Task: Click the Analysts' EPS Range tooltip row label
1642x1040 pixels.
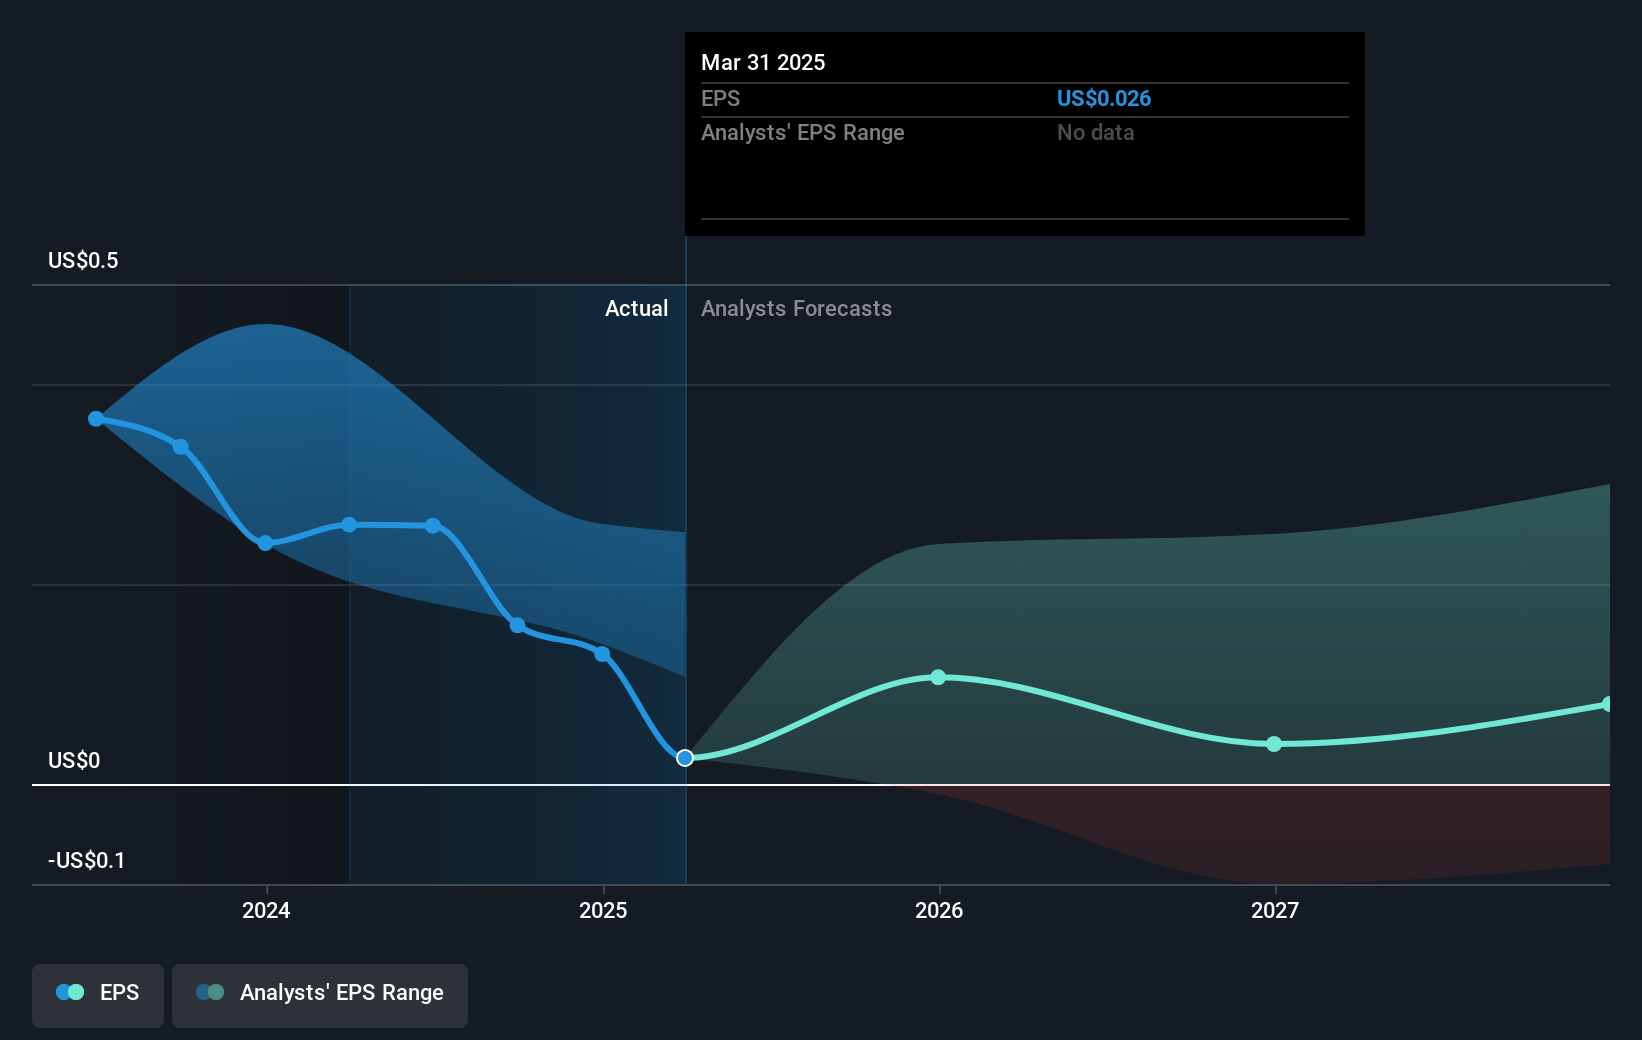Action: 803,132
